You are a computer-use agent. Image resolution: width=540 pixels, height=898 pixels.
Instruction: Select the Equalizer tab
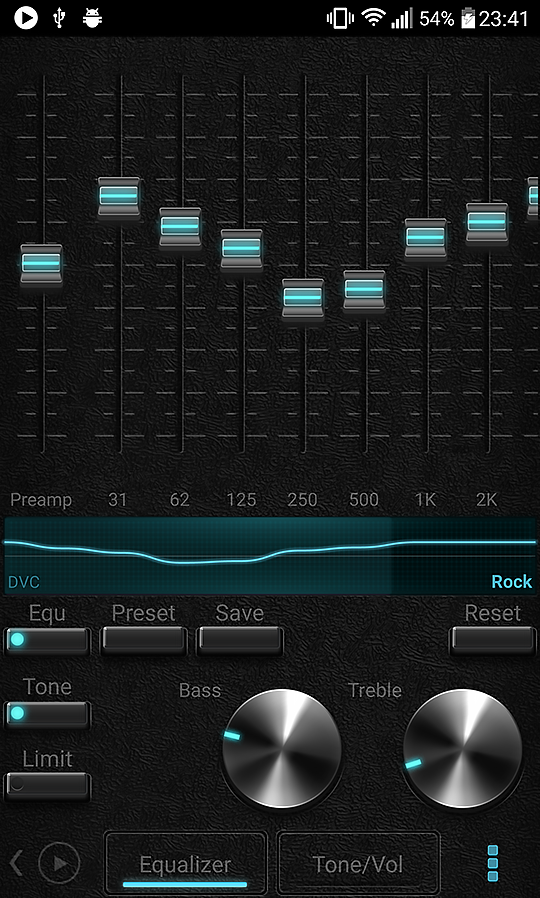pos(185,862)
